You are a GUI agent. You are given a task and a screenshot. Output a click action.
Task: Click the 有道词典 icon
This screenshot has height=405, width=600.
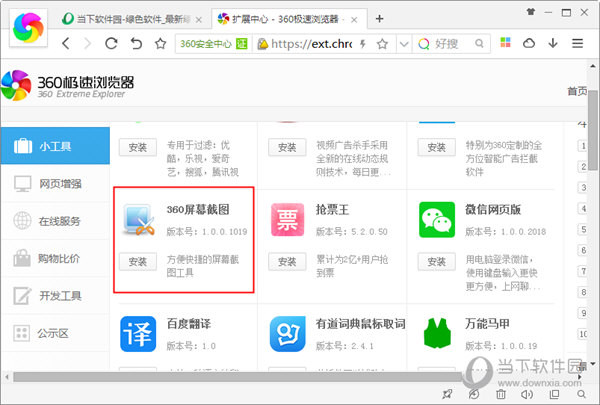click(287, 334)
